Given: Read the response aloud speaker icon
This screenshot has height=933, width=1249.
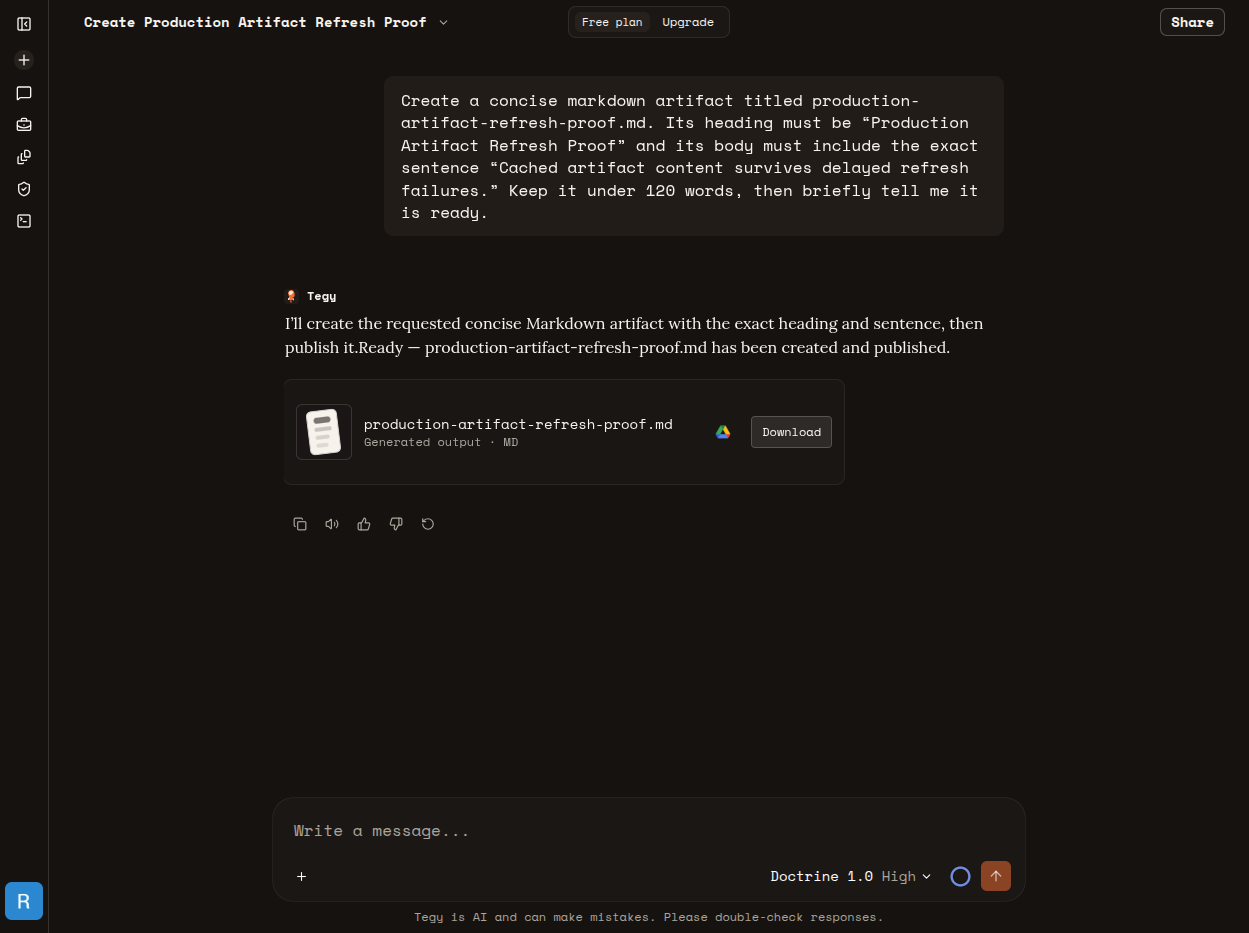Looking at the screenshot, I should click(332, 524).
